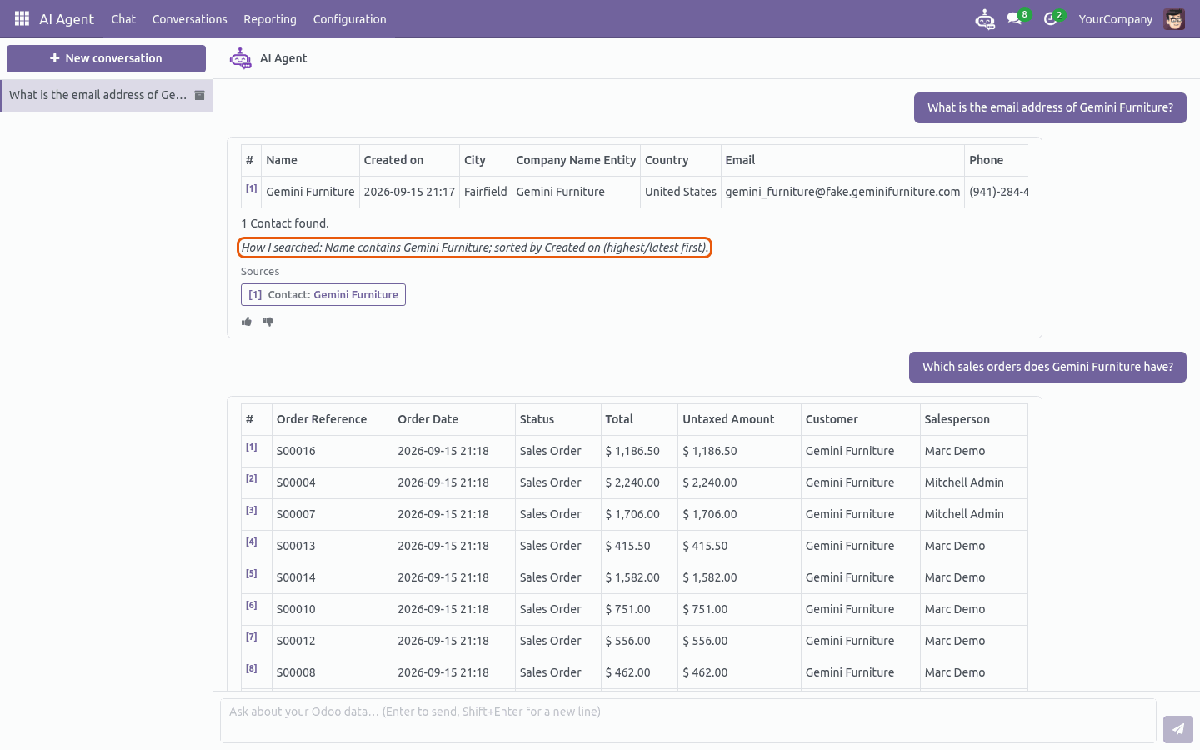
Task: Click reference [7] for order S00012
Action: click(251, 637)
